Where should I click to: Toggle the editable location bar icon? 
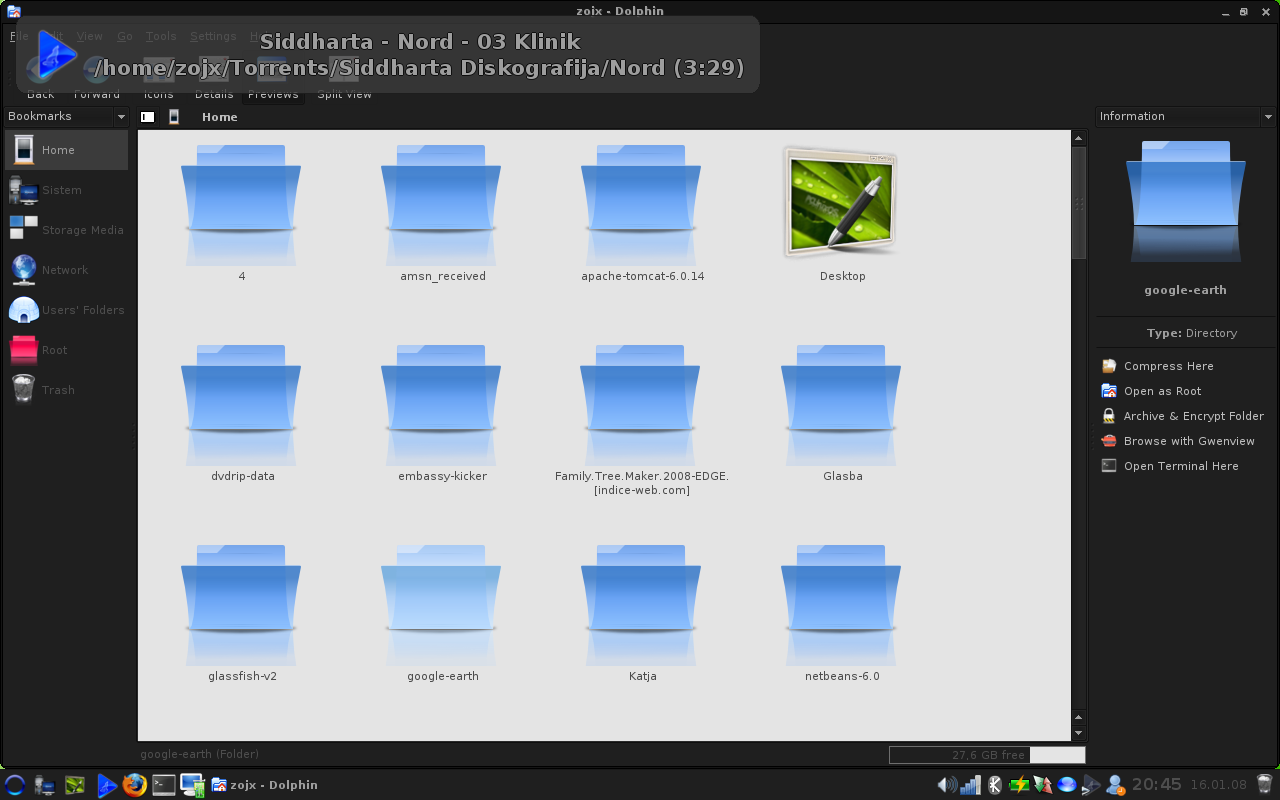click(148, 117)
